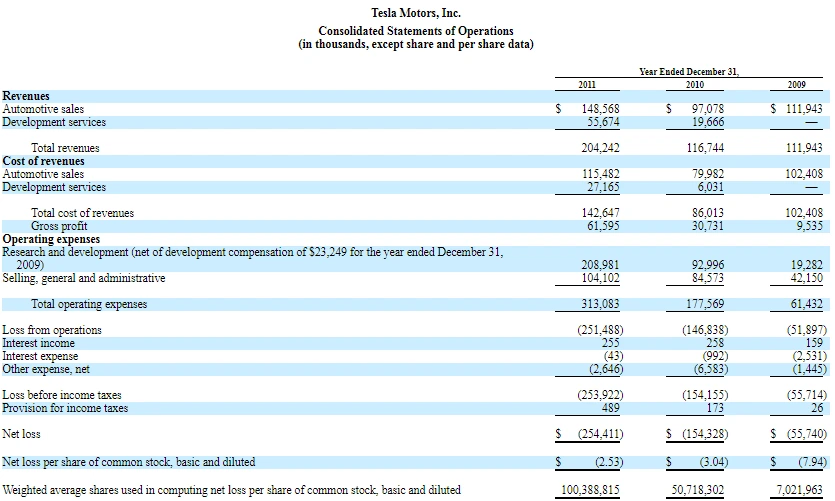Click 2011 development services cost 27,165

tap(603, 187)
